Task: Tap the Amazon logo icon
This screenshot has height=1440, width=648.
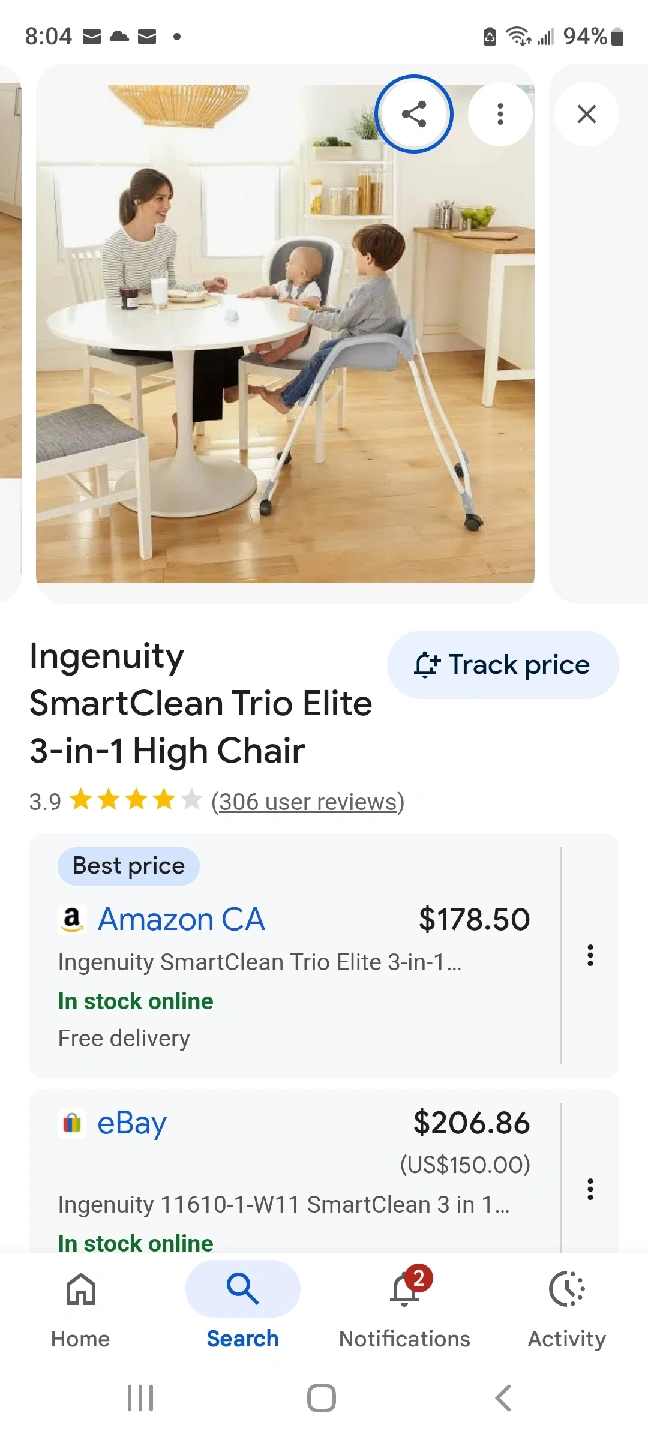Action: [x=71, y=920]
